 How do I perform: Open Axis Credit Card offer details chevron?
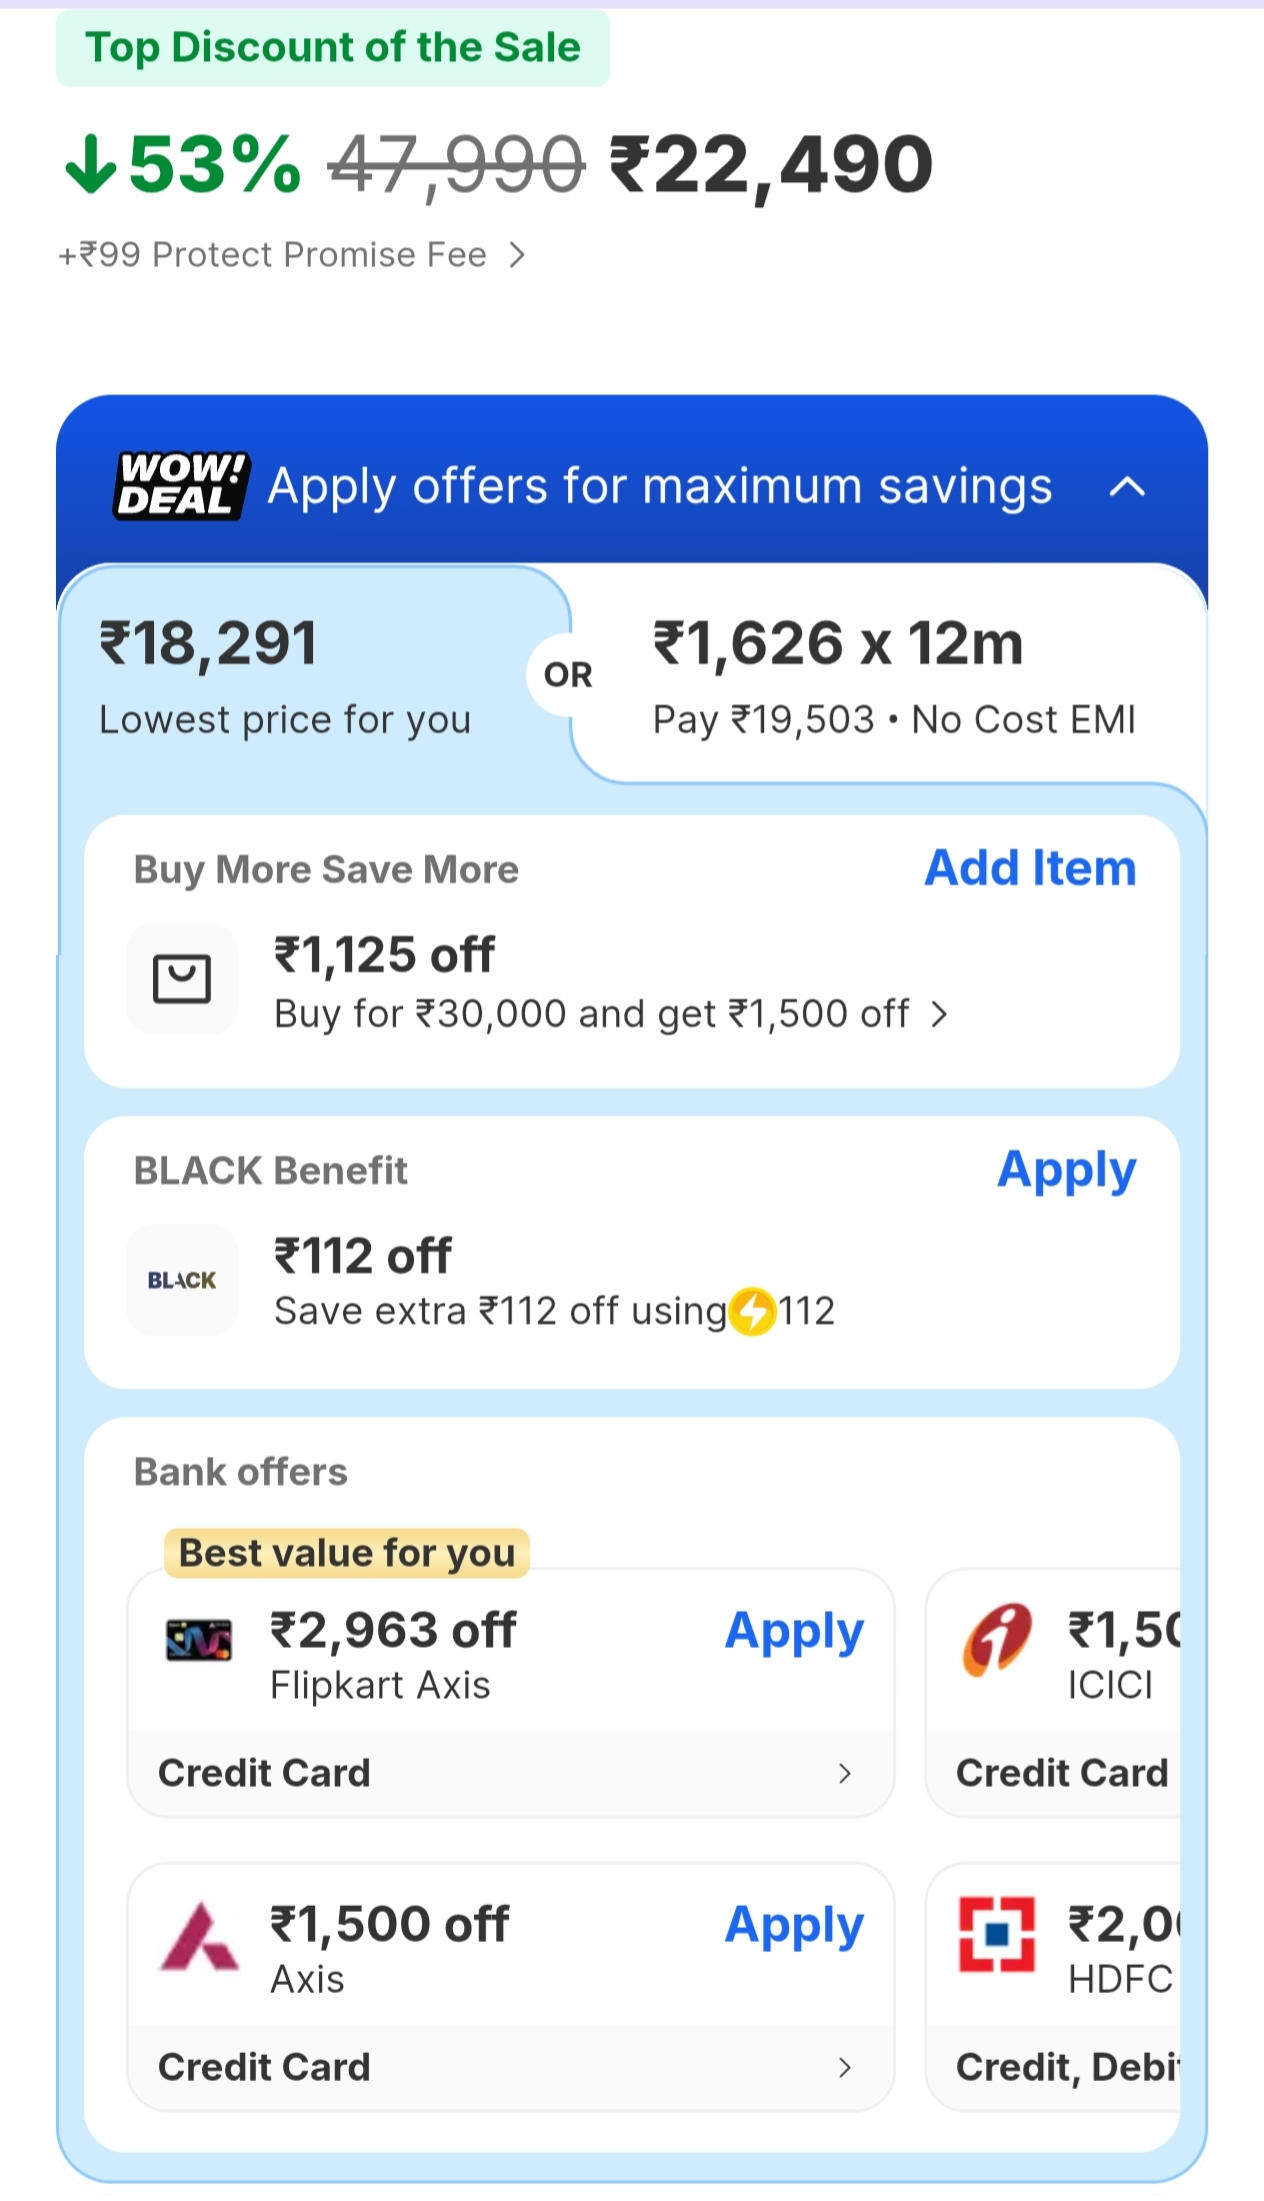coord(845,2067)
